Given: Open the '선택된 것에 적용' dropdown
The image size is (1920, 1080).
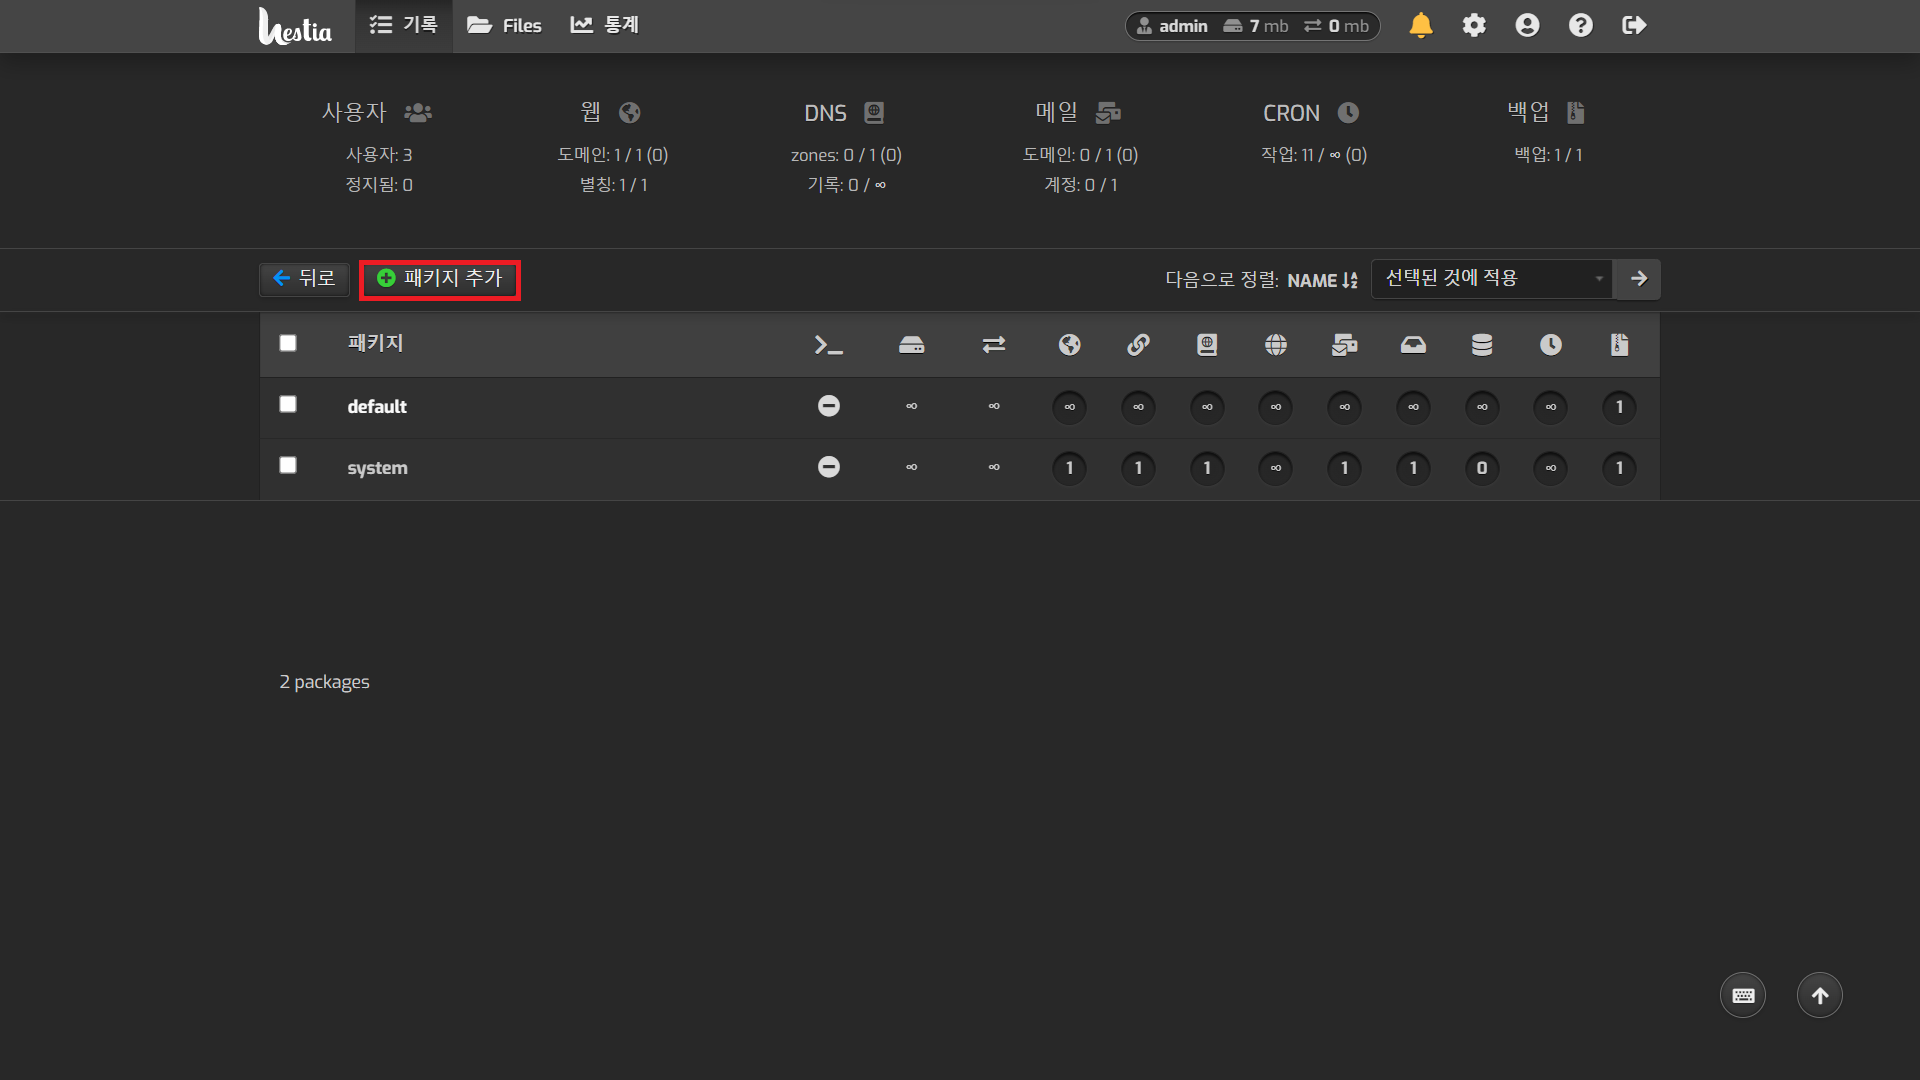Looking at the screenshot, I should [1491, 279].
